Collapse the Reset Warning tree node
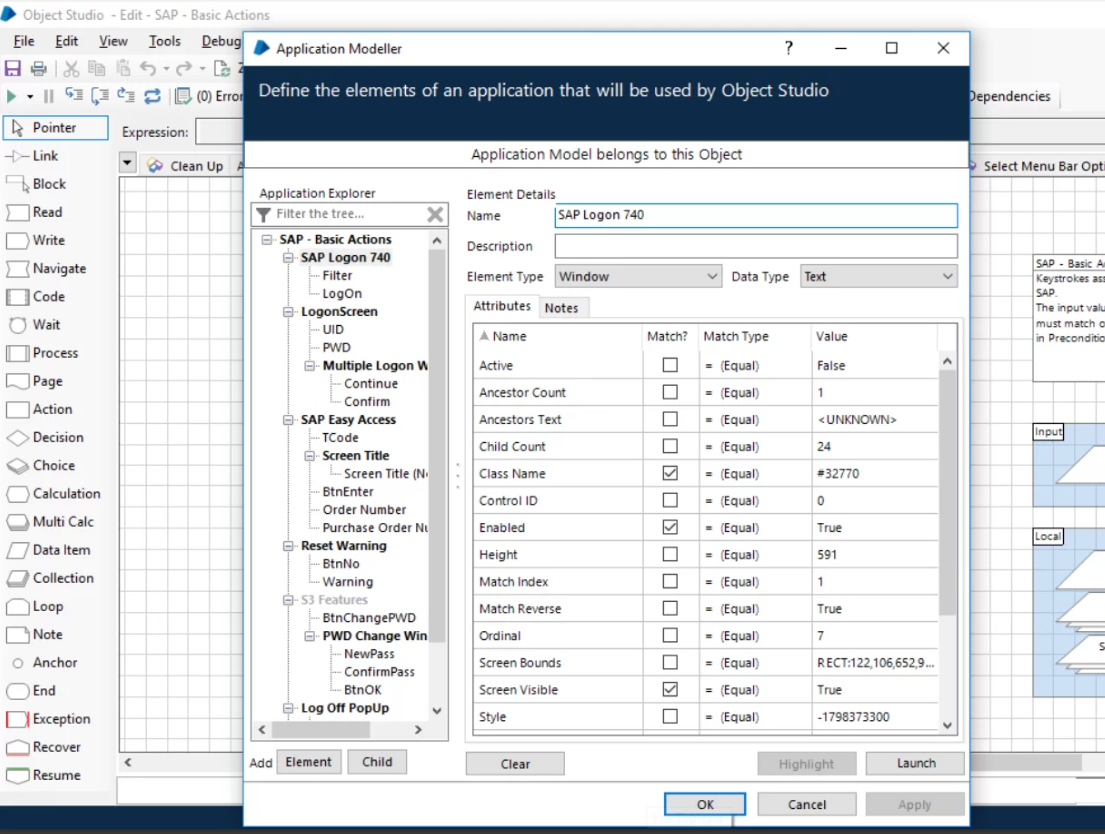The width and height of the screenshot is (1105, 834). pos(288,546)
